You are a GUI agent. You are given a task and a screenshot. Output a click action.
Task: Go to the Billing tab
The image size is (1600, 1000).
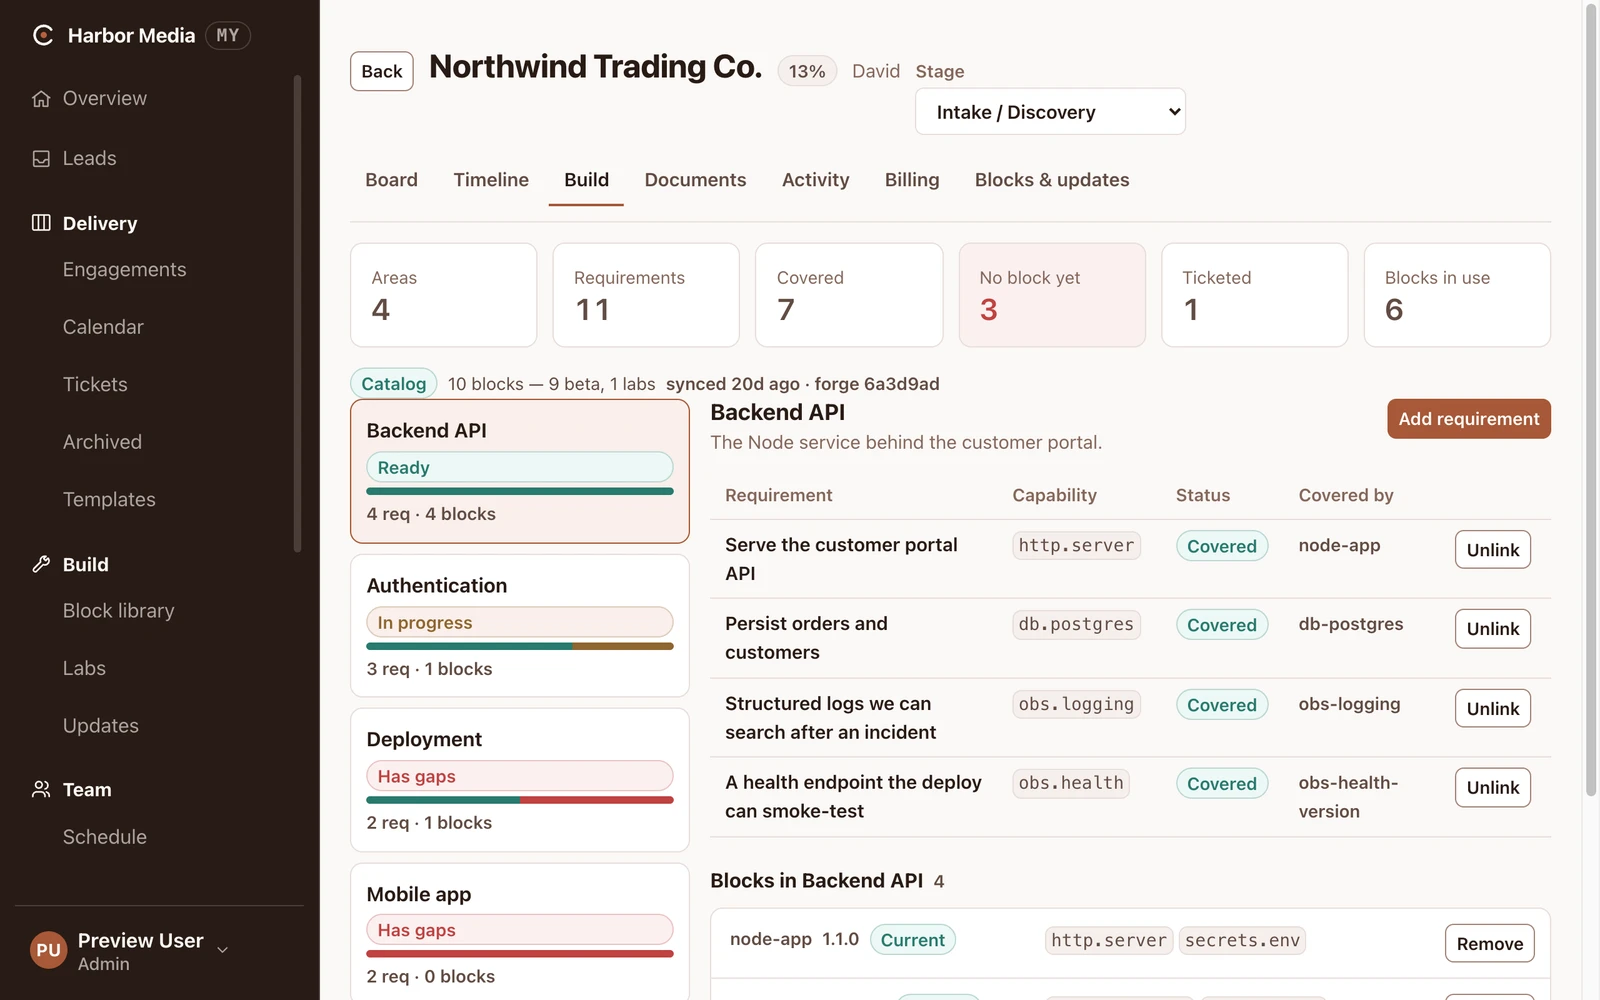click(912, 180)
